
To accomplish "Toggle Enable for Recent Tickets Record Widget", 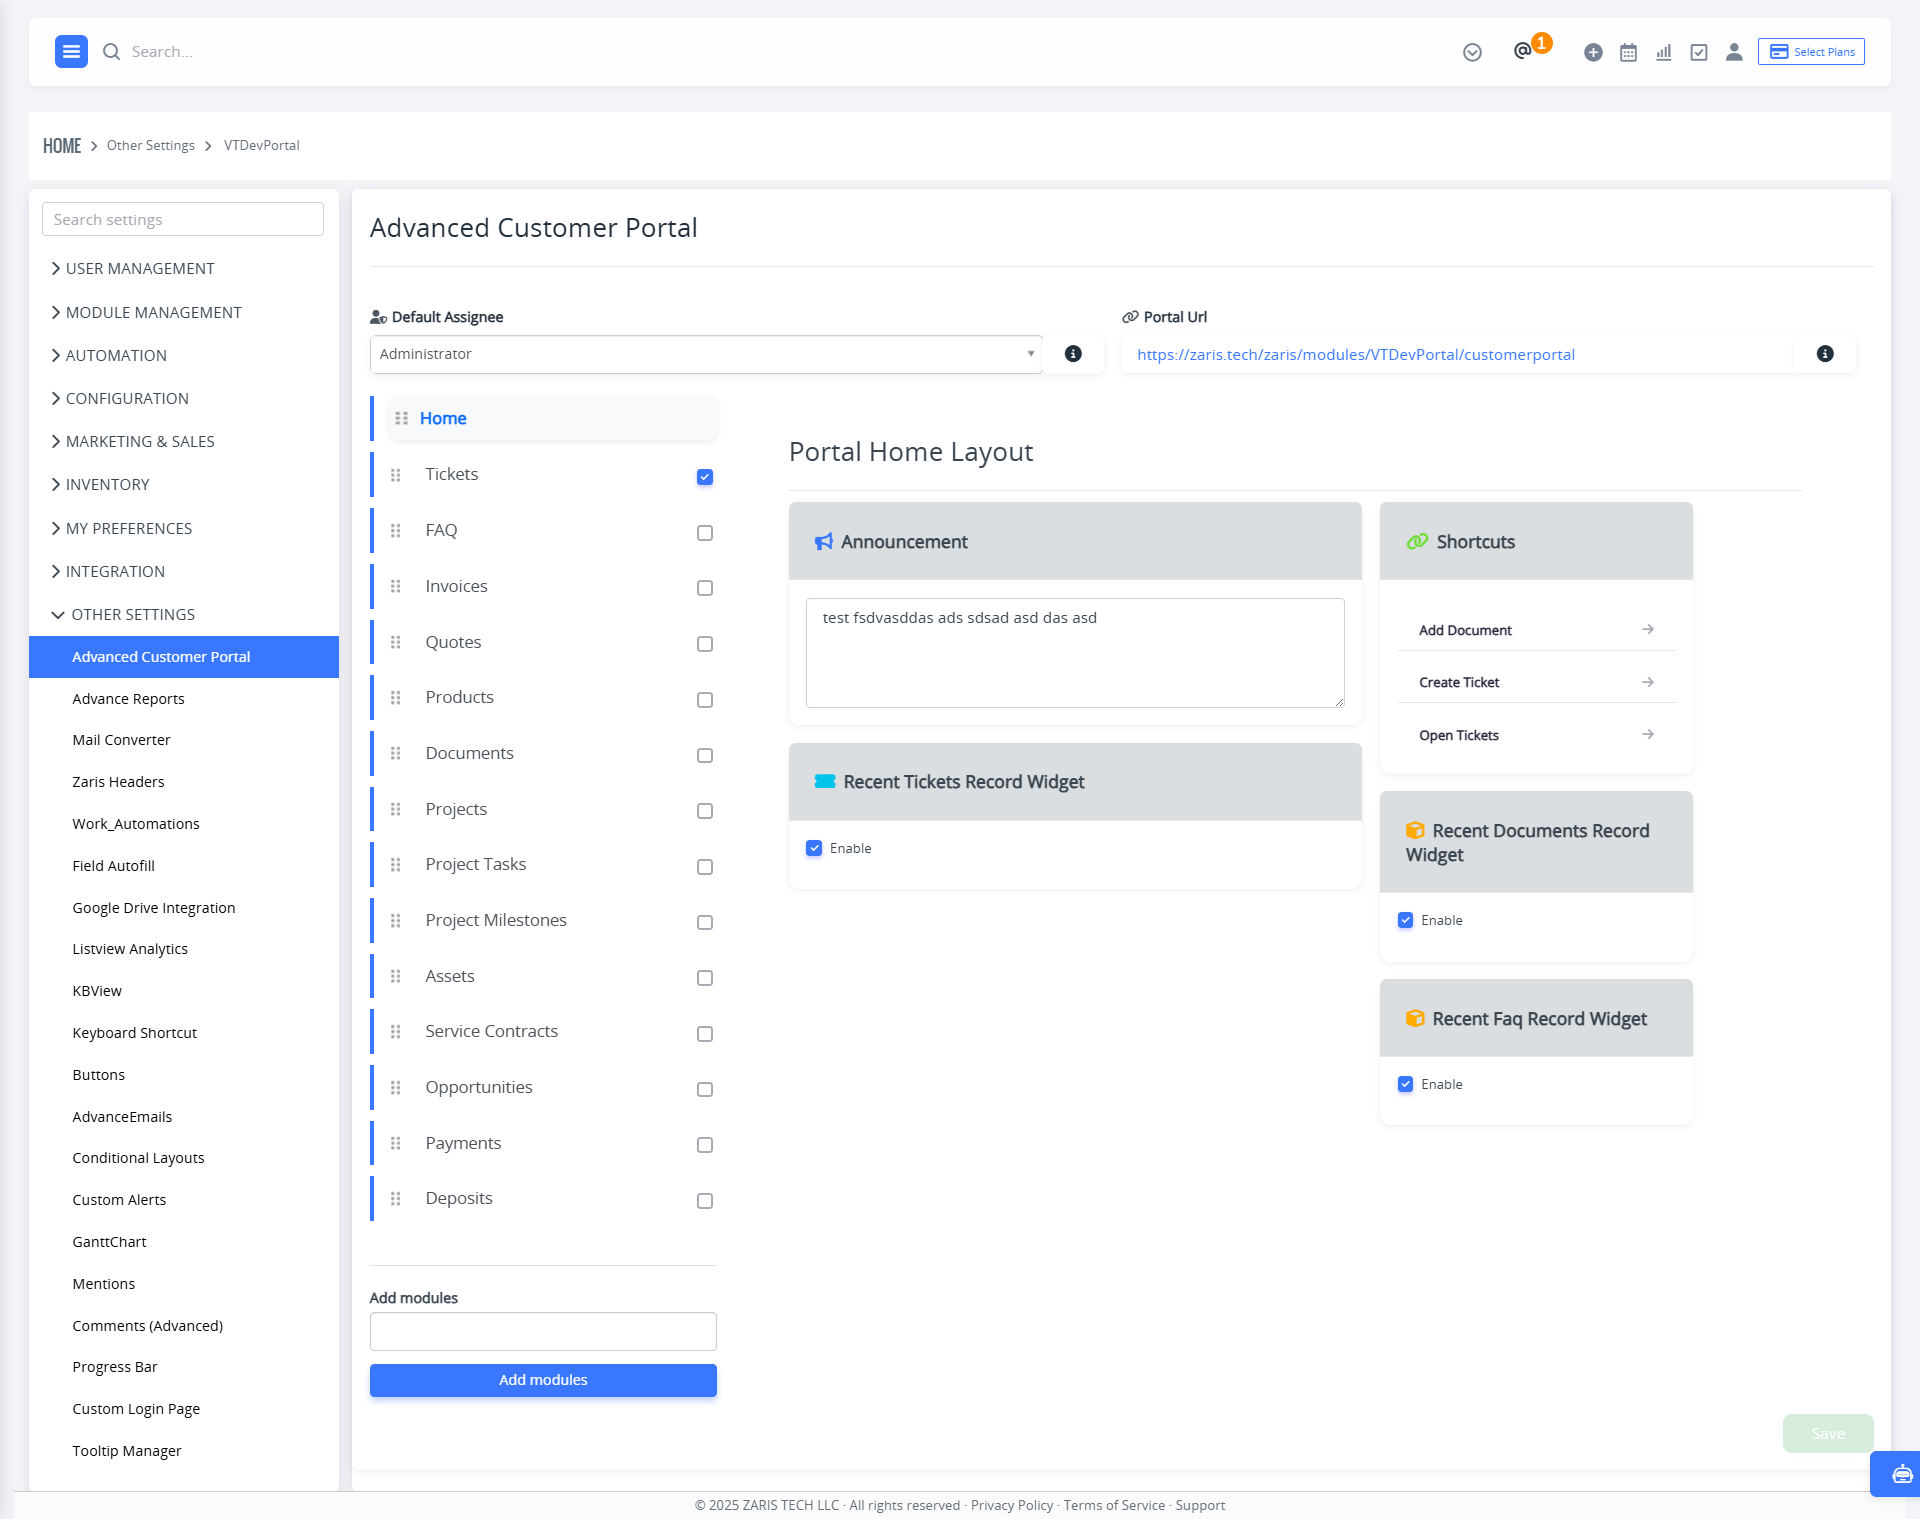I will point(814,848).
